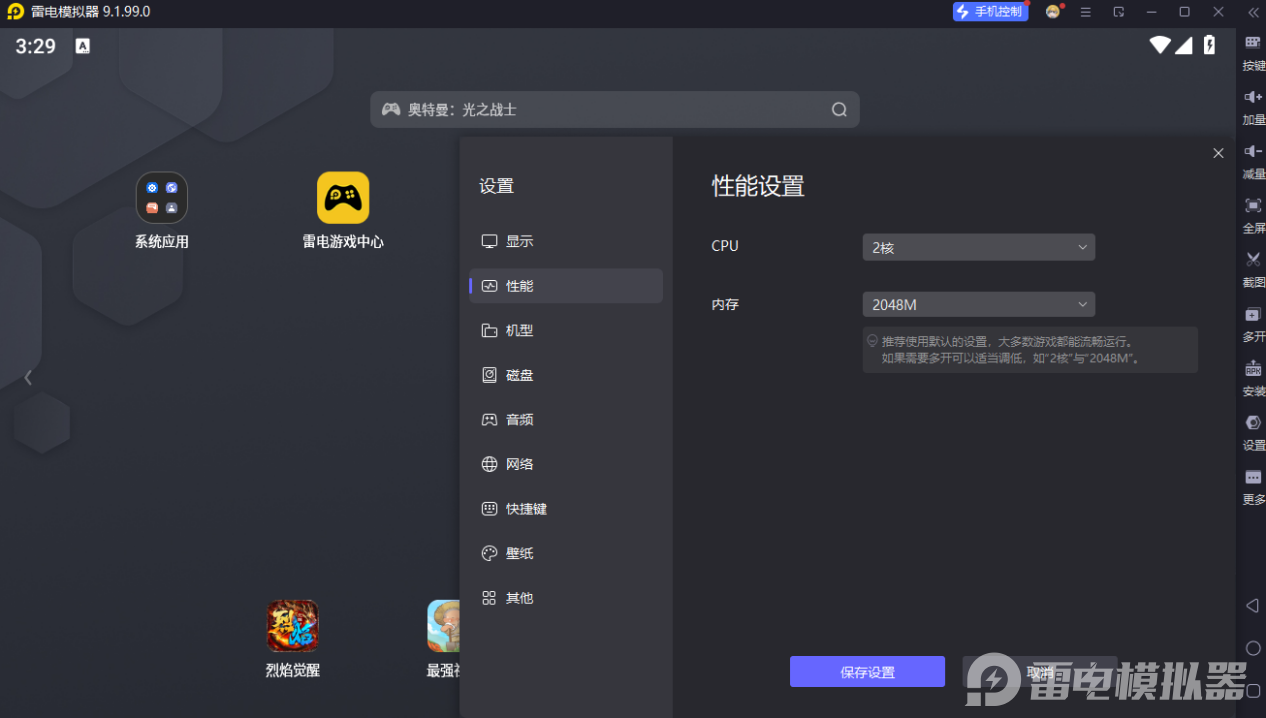Select 显示 display settings tab
Viewport: 1266px width, 718px height.
pos(566,241)
